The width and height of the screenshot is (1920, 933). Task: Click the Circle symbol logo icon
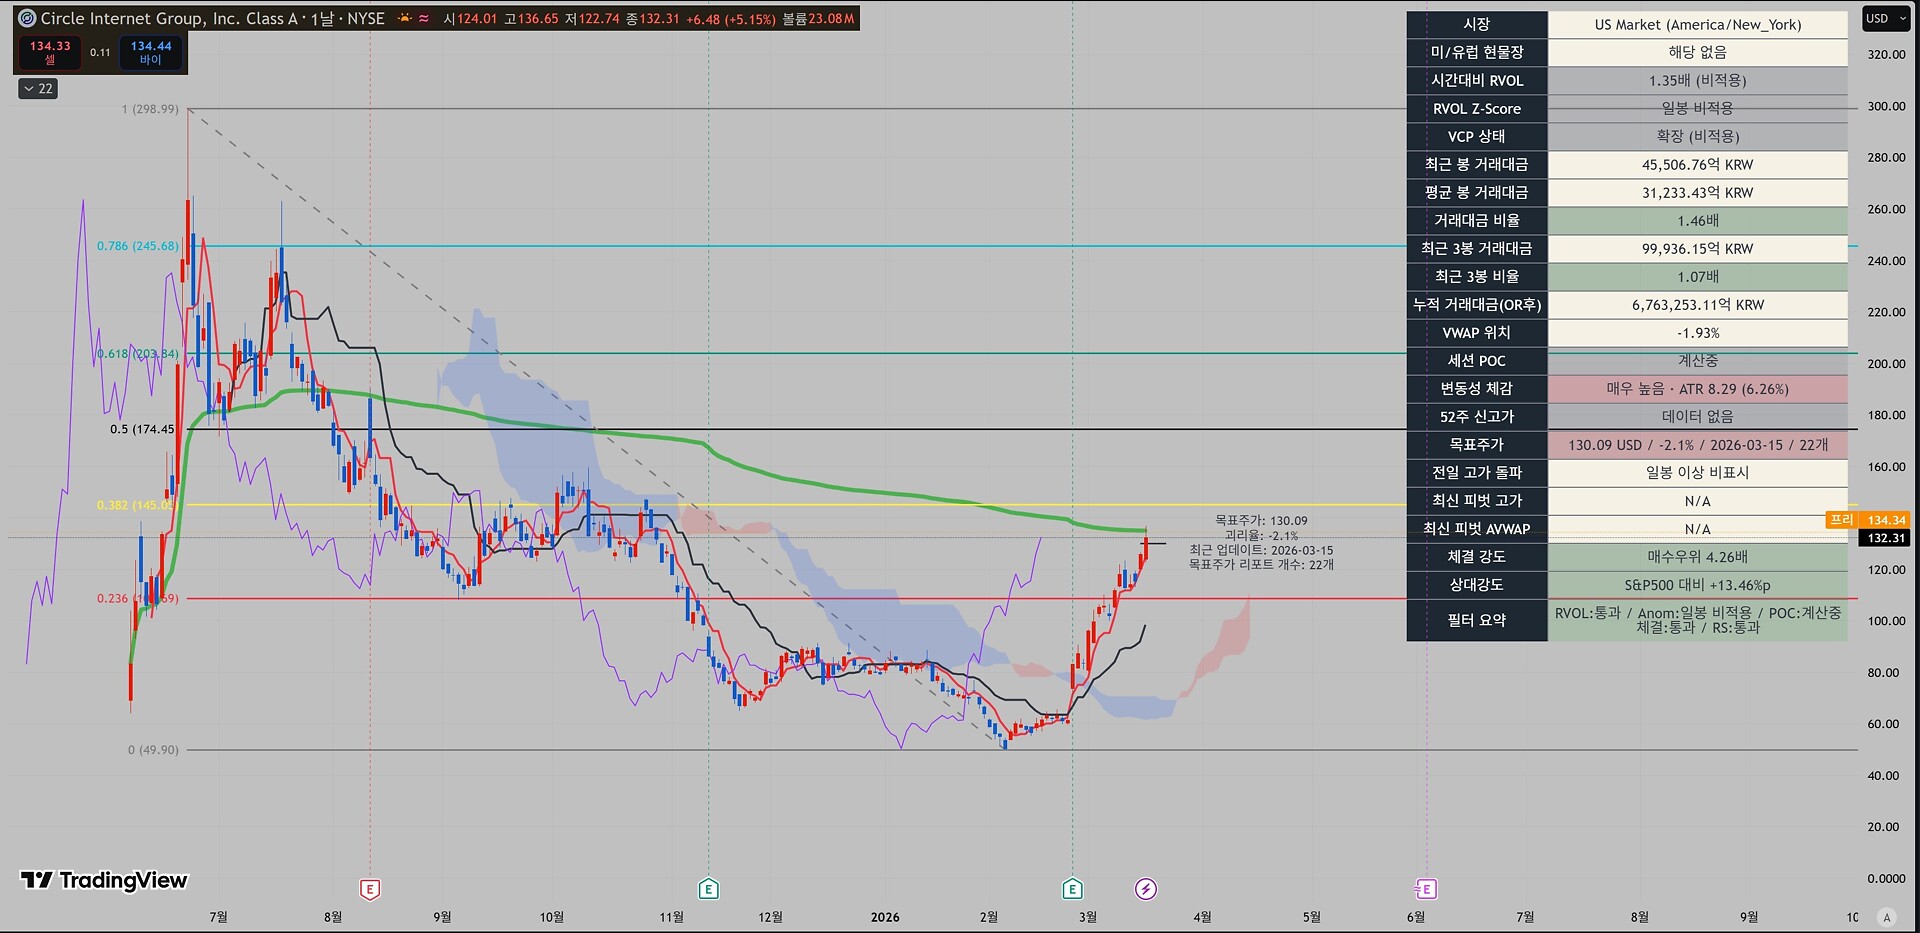click(x=27, y=18)
